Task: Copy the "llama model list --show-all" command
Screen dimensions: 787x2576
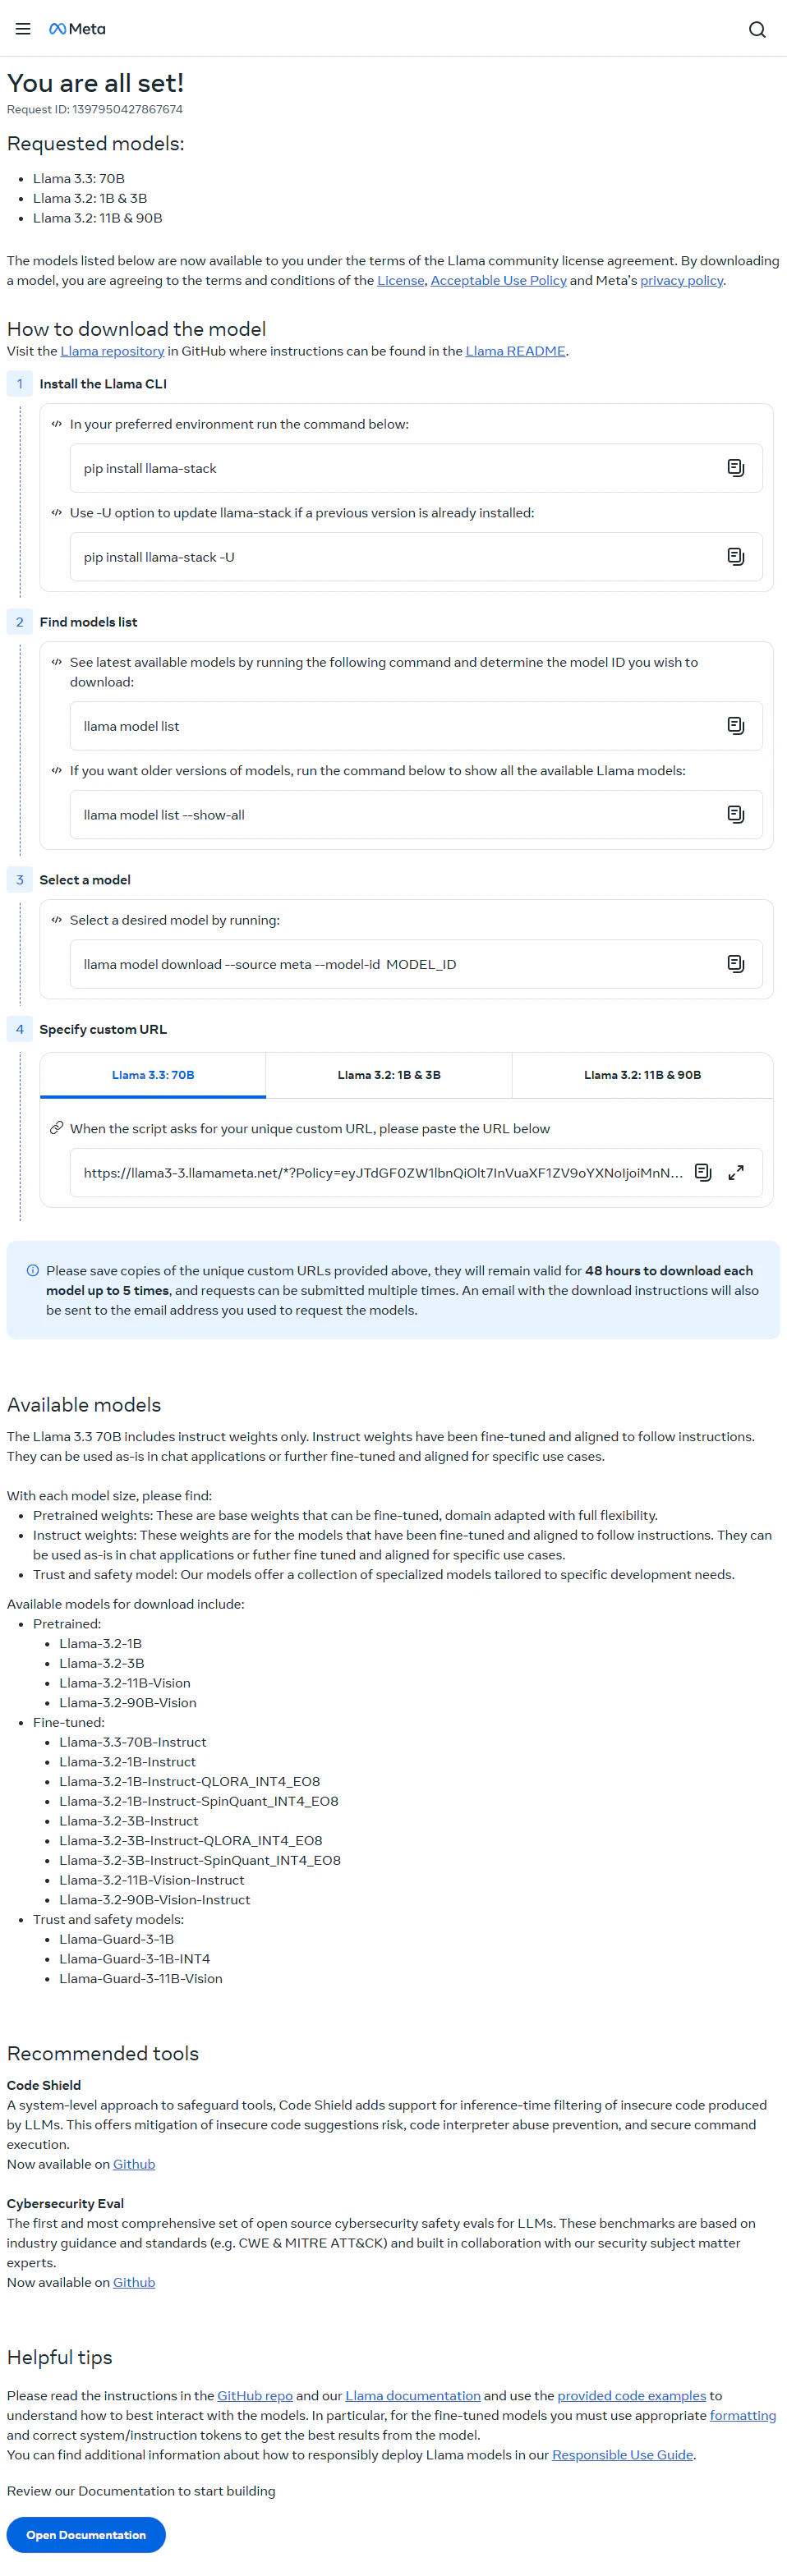Action: tap(736, 814)
